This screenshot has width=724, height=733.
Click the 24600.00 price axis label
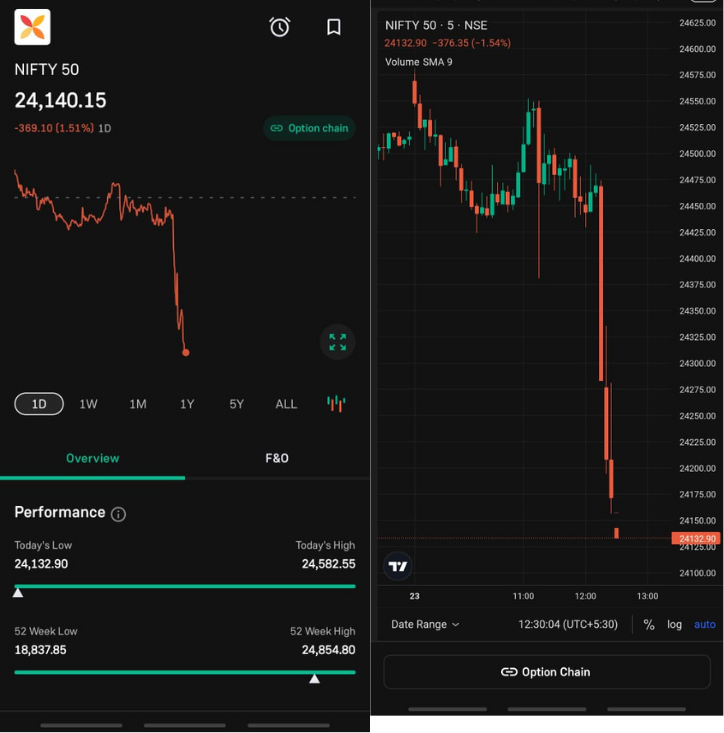coord(697,49)
